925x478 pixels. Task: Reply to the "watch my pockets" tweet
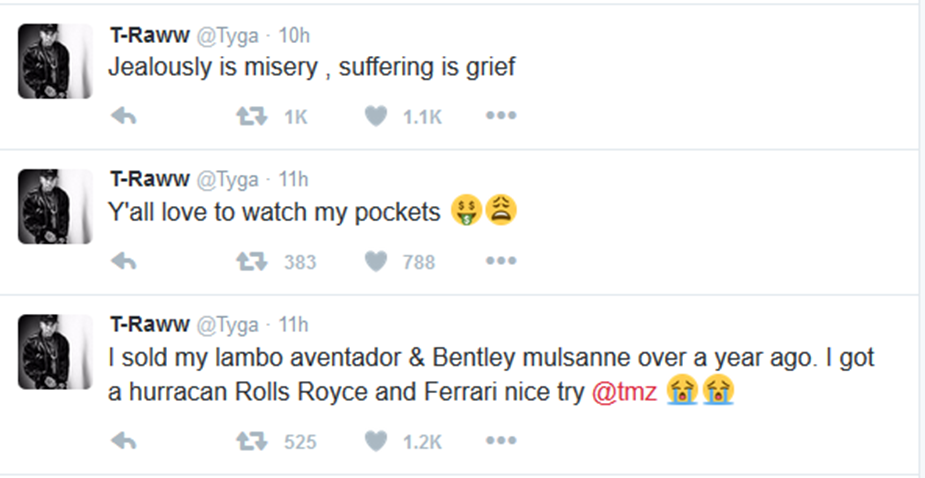(123, 262)
